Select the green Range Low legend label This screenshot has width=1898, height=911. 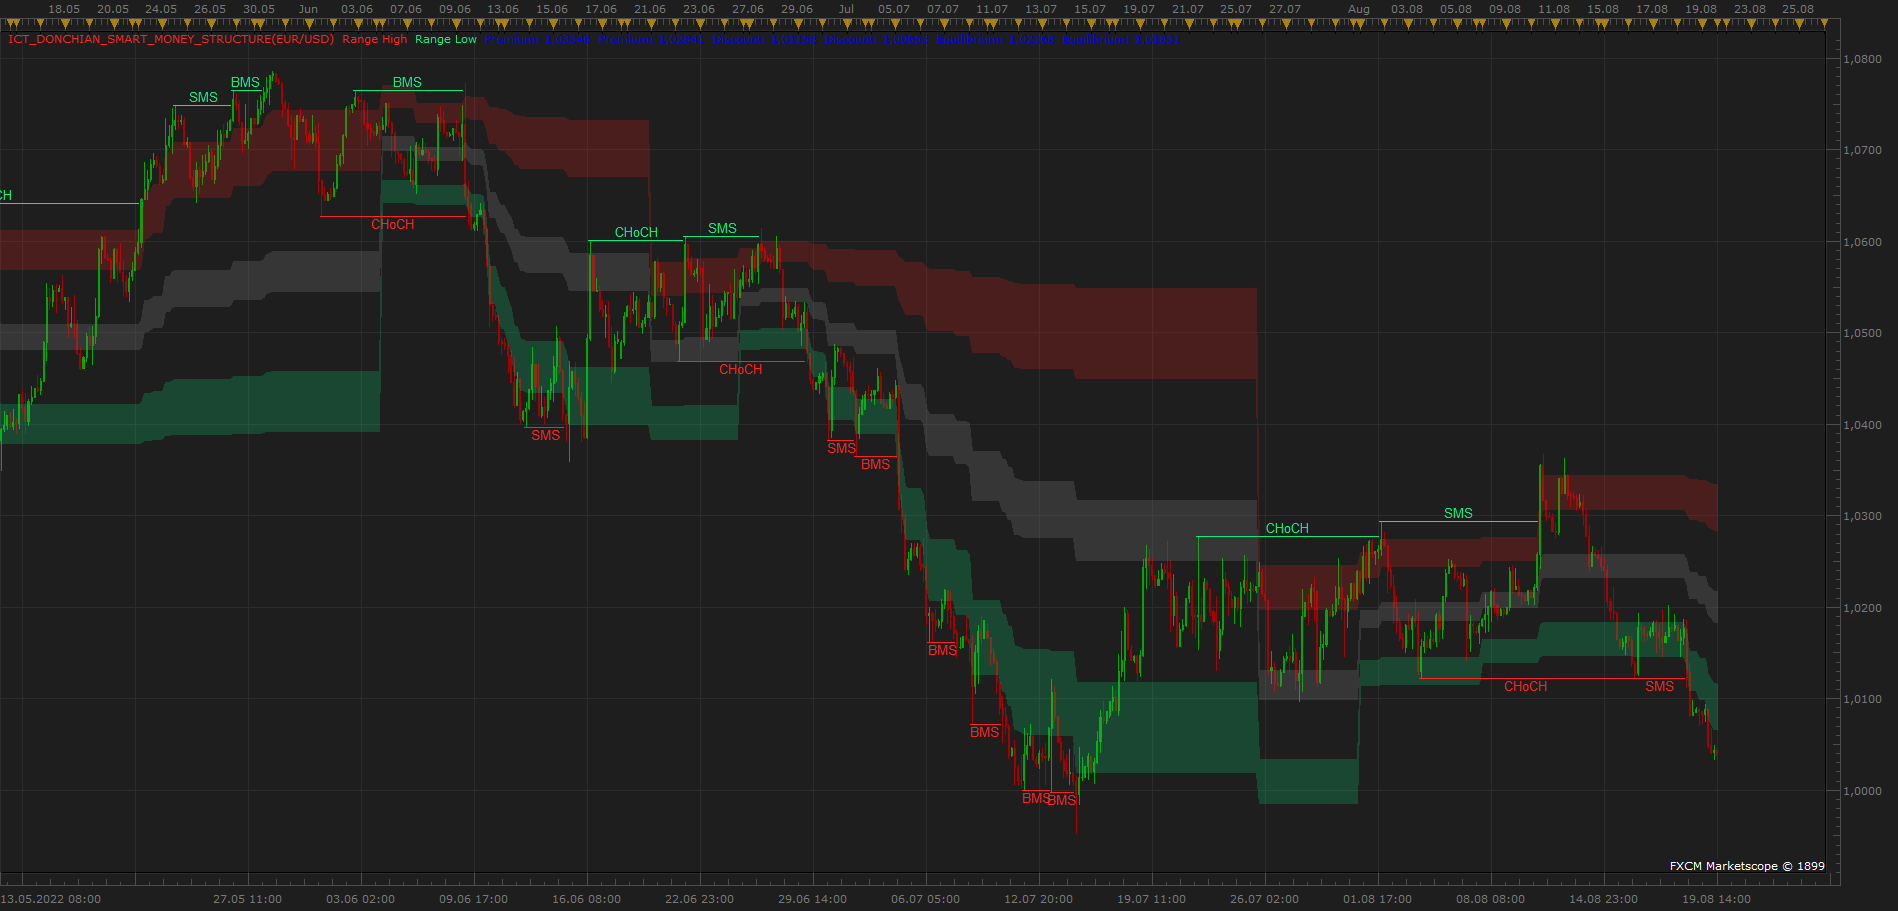(446, 39)
